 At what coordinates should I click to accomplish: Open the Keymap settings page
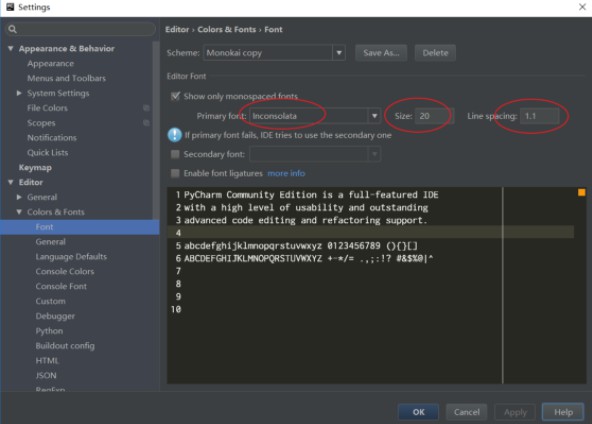click(x=35, y=167)
